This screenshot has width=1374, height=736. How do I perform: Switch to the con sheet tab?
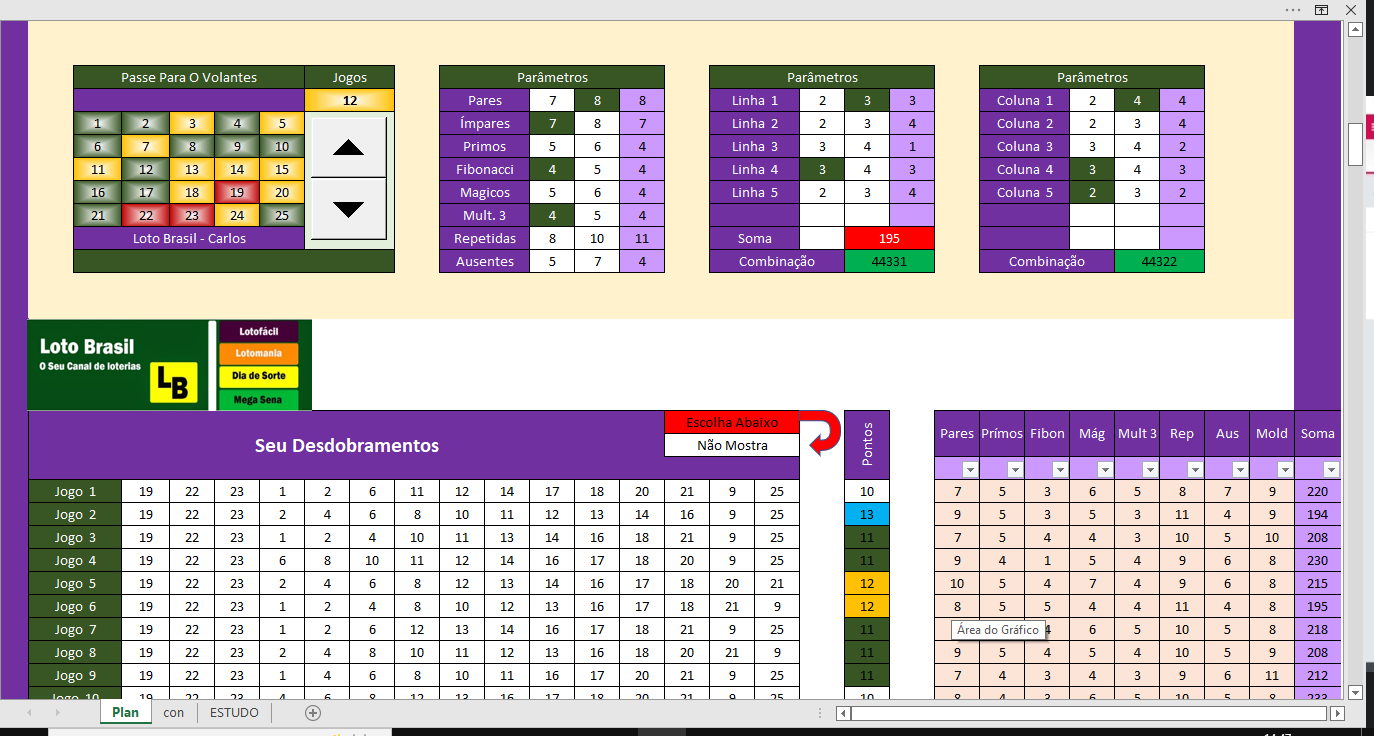(x=174, y=713)
